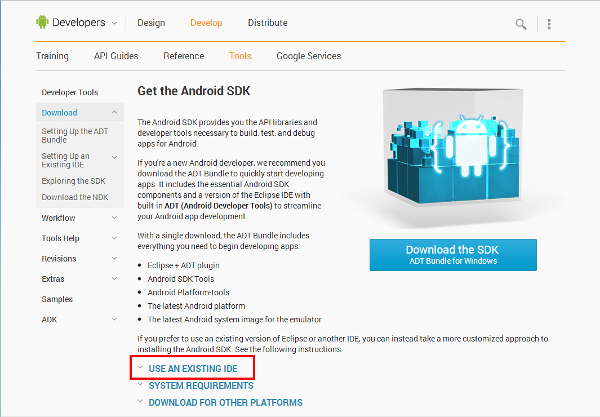Click The latest Android platform list item
The image size is (600, 417).
[196, 306]
